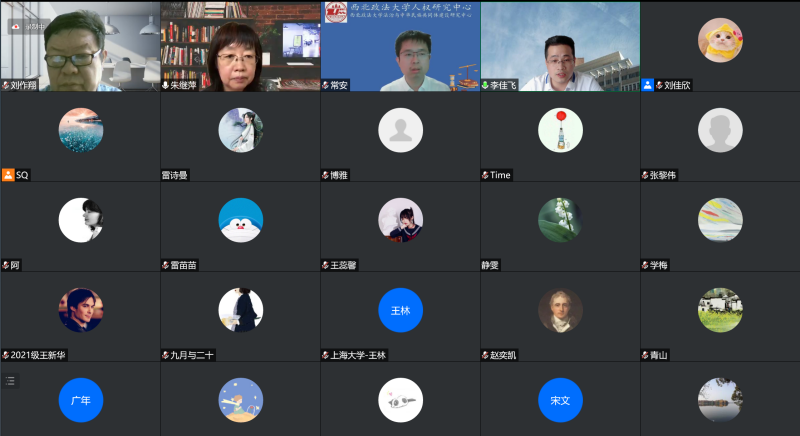Click the blue 广年 avatar circle
The image size is (800, 436).
pyautogui.click(x=80, y=400)
